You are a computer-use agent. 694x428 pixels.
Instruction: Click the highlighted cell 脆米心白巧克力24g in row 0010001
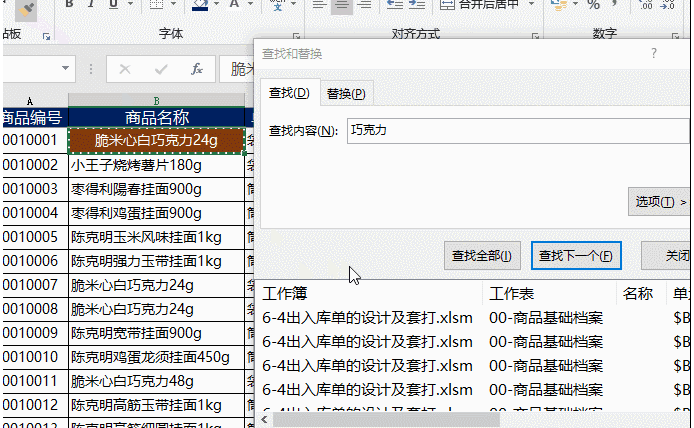point(156,141)
